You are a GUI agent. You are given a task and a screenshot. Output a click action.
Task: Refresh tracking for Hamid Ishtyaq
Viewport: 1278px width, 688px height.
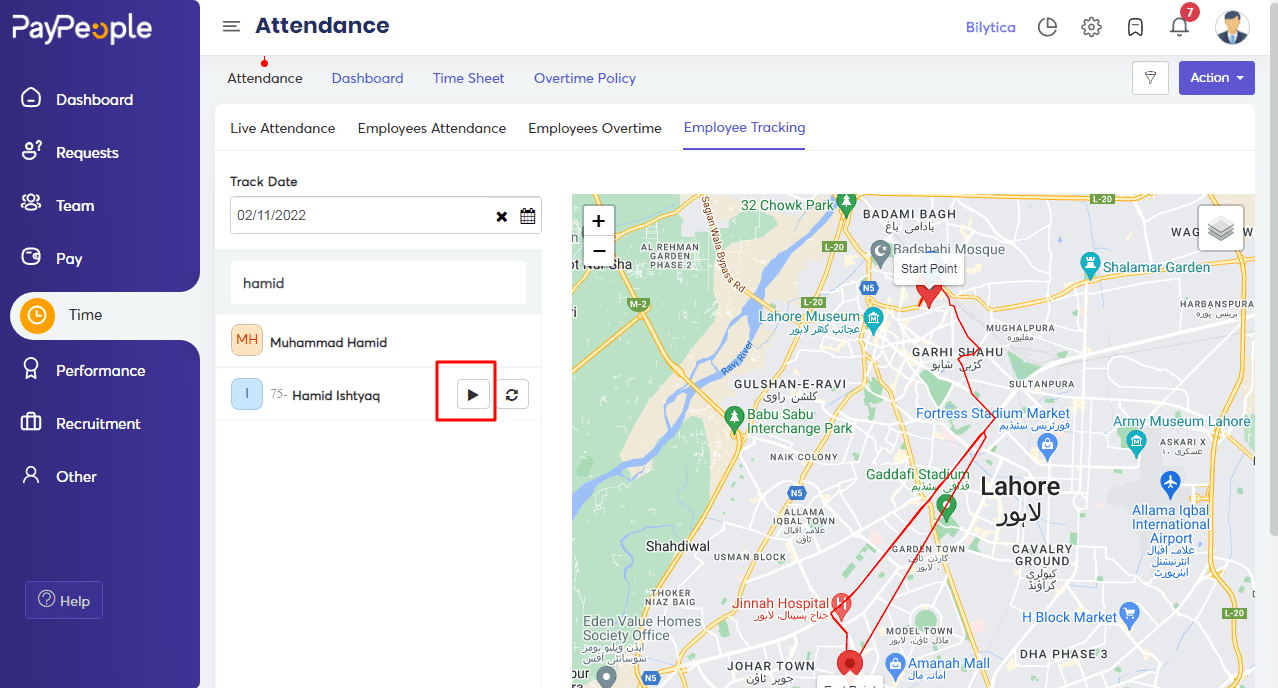click(x=512, y=395)
